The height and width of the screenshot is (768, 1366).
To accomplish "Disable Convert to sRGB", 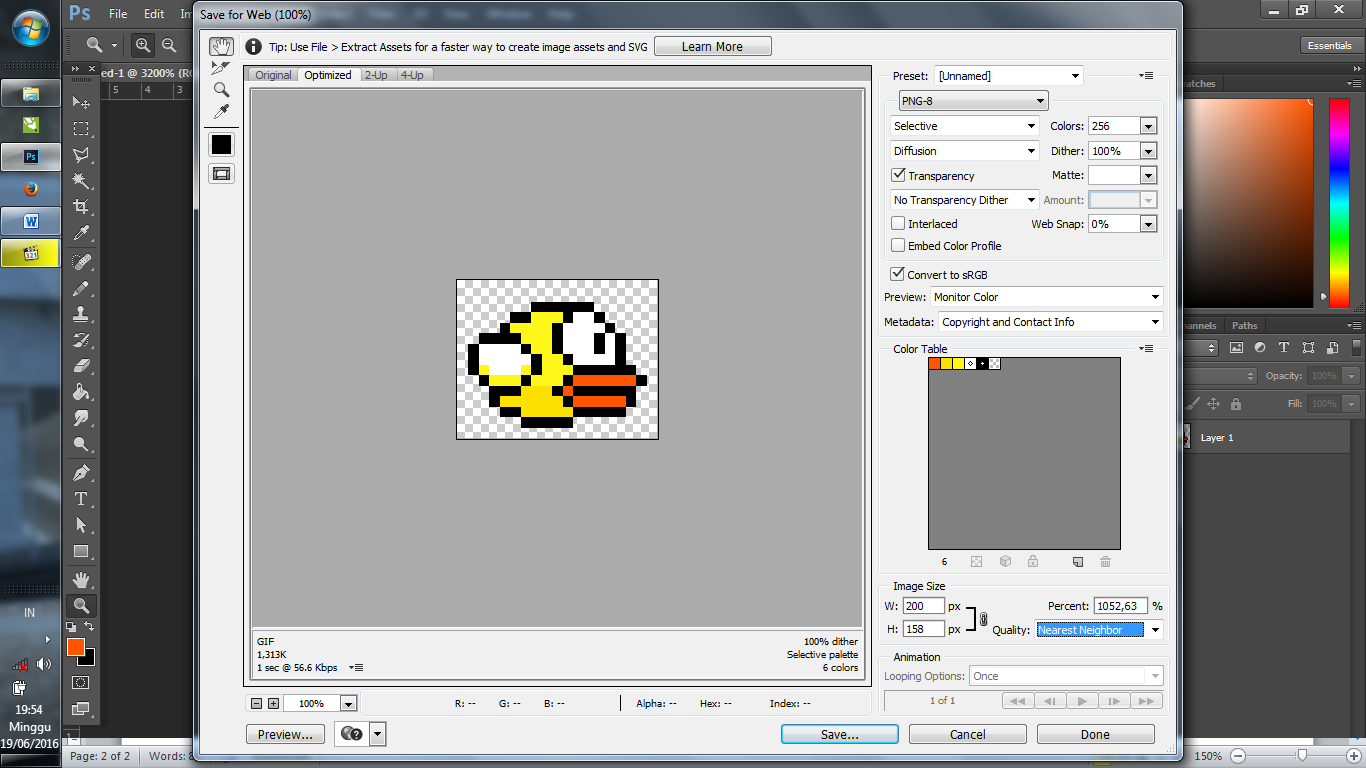I will 897,273.
